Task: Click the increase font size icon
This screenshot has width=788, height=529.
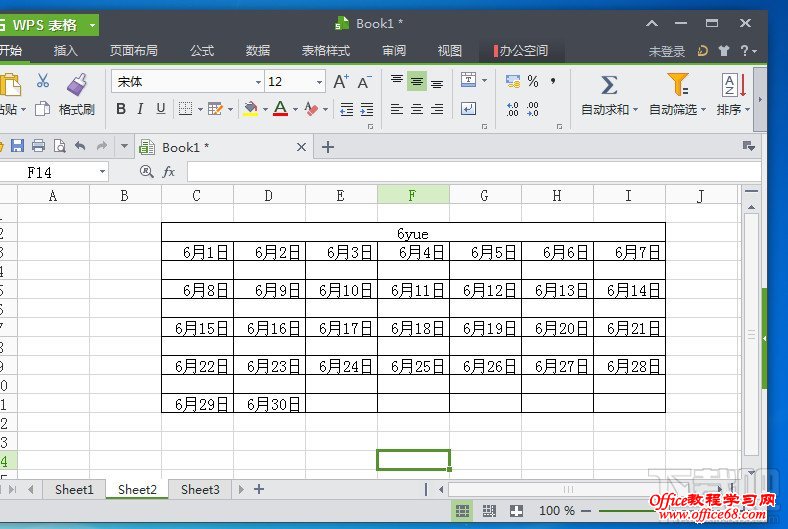Action: tap(341, 81)
